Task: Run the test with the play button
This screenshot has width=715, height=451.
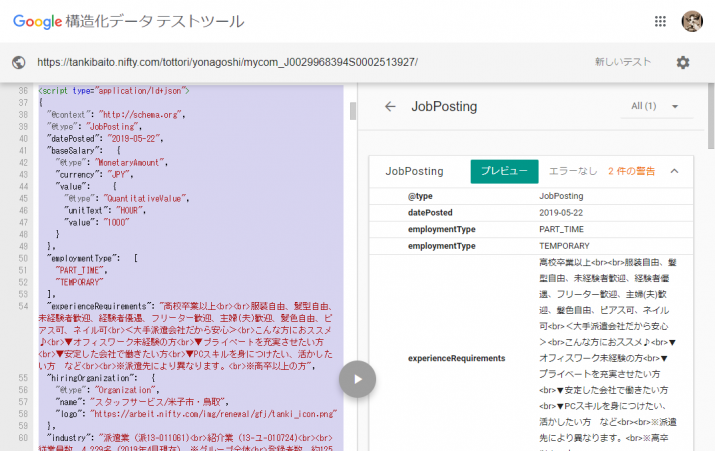Action: tap(358, 378)
